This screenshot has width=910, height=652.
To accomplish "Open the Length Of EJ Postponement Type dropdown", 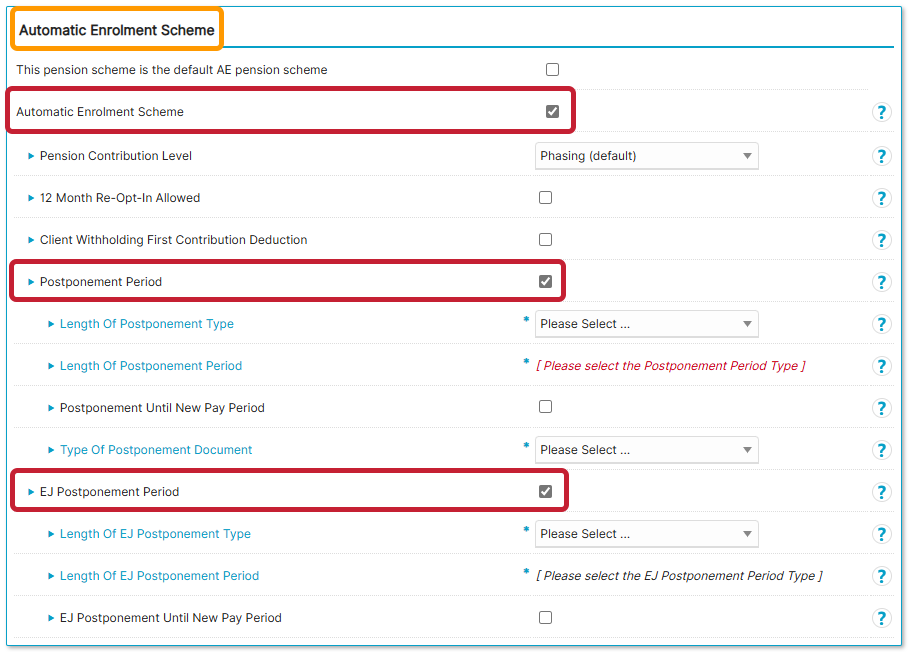I will [x=646, y=534].
